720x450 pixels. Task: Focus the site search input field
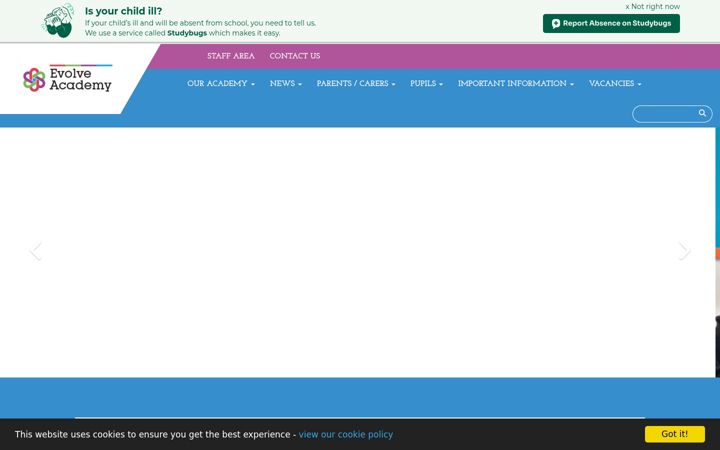(666, 114)
